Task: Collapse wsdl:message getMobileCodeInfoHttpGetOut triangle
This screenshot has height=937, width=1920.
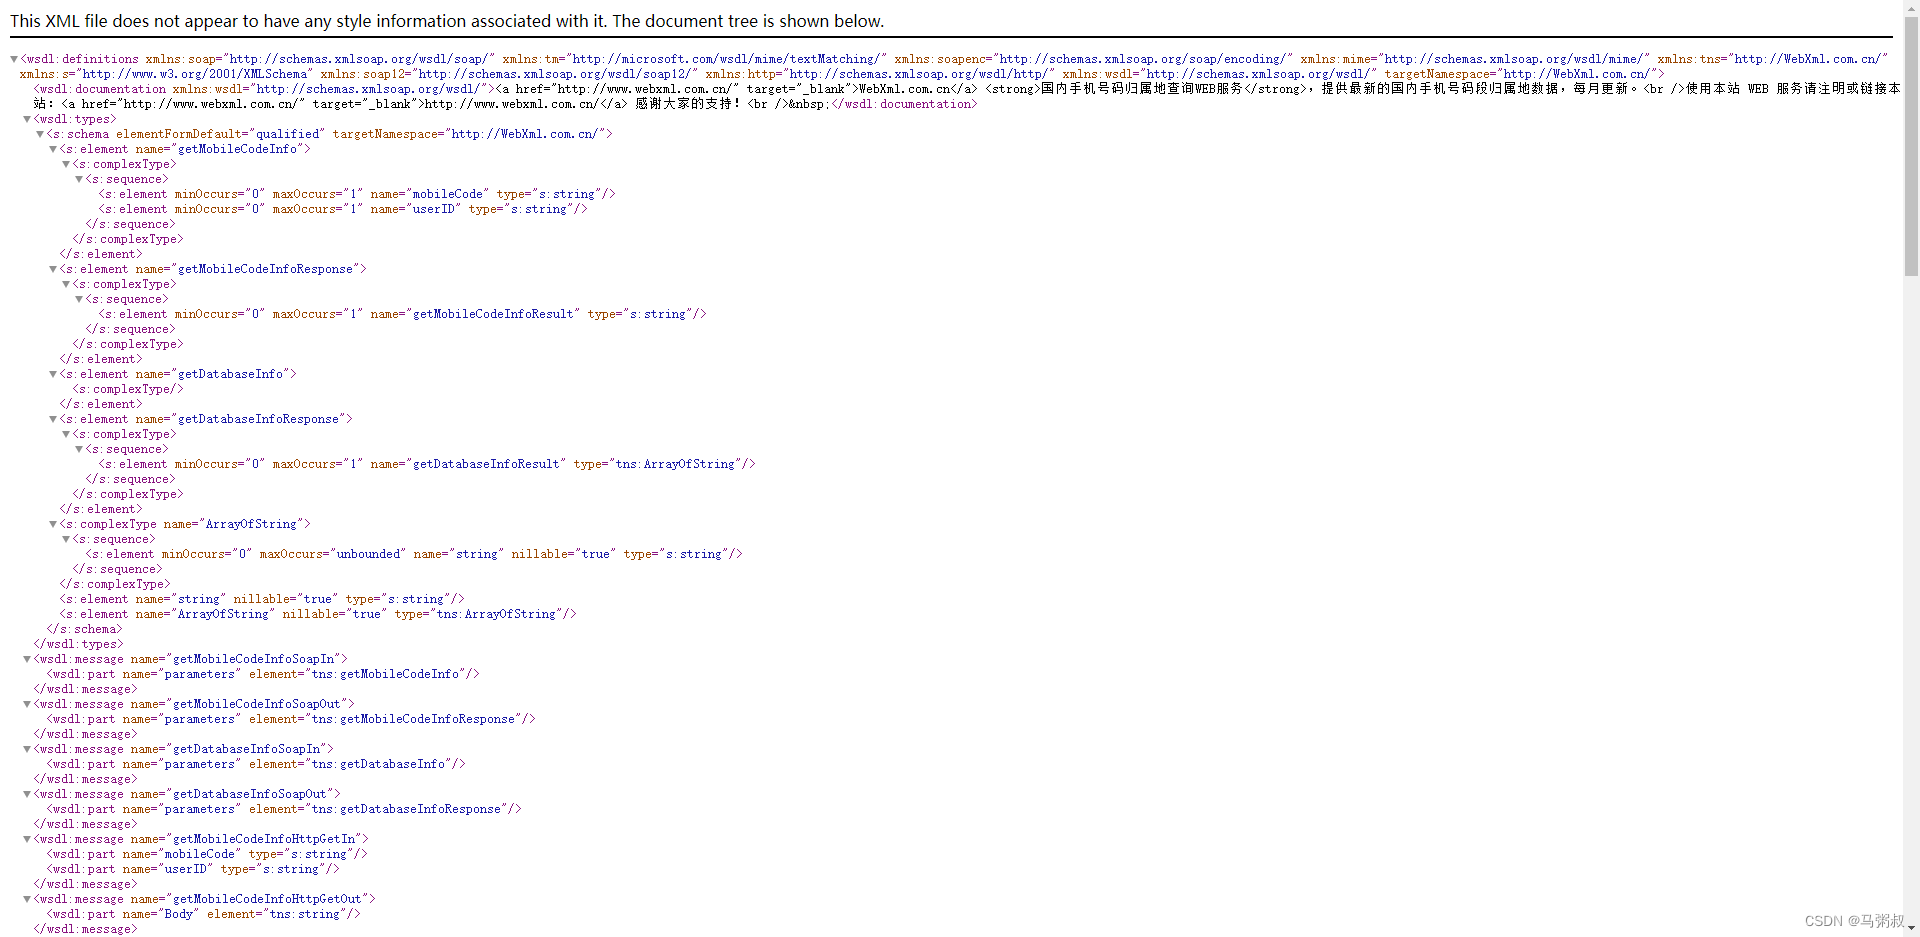Action: pos(27,899)
